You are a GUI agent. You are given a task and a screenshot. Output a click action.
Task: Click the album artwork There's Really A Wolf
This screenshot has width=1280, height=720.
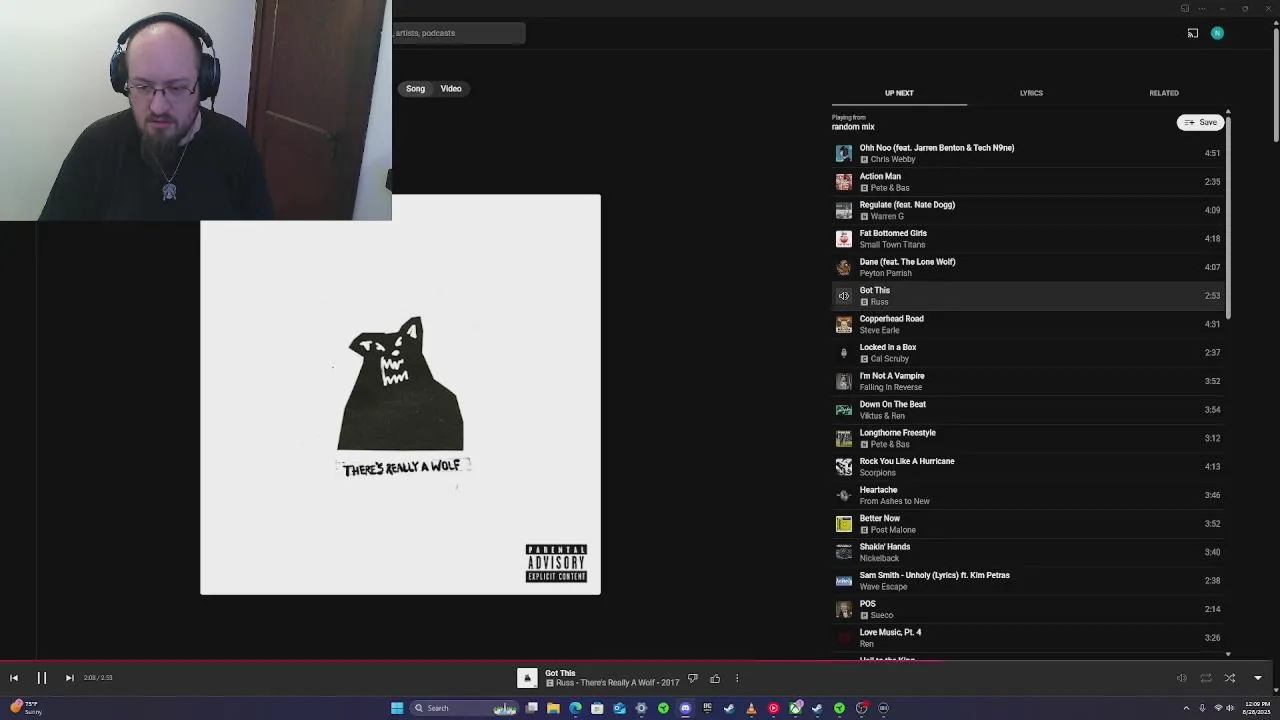point(400,395)
